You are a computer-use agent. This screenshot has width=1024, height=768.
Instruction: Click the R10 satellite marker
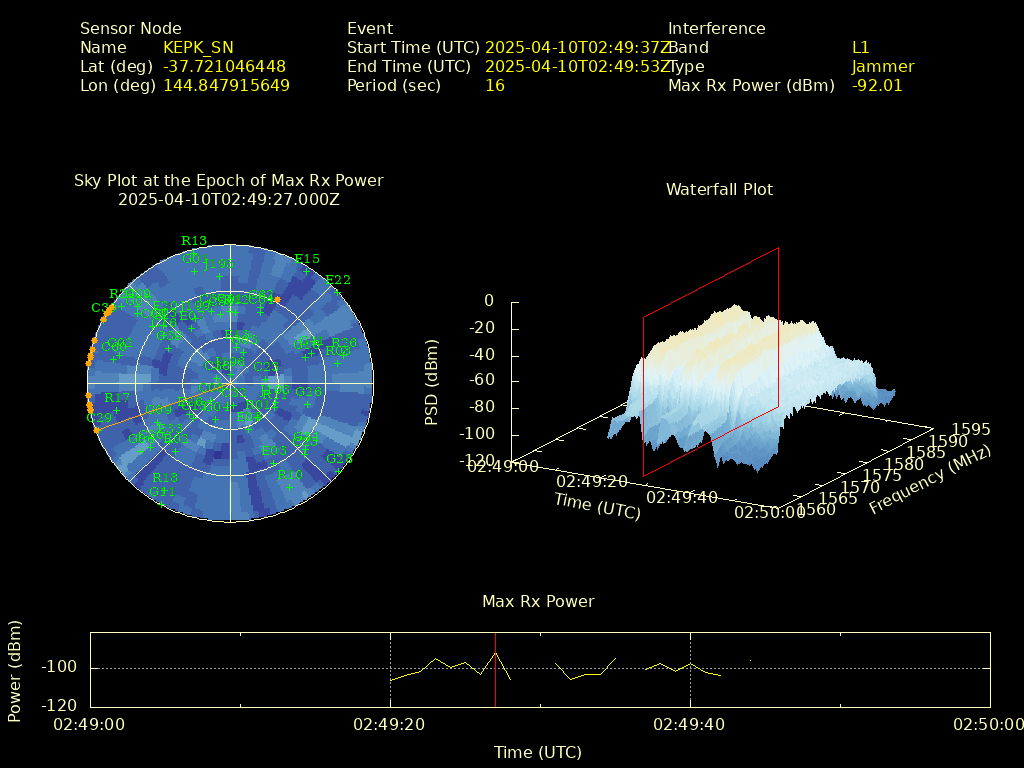click(x=289, y=486)
